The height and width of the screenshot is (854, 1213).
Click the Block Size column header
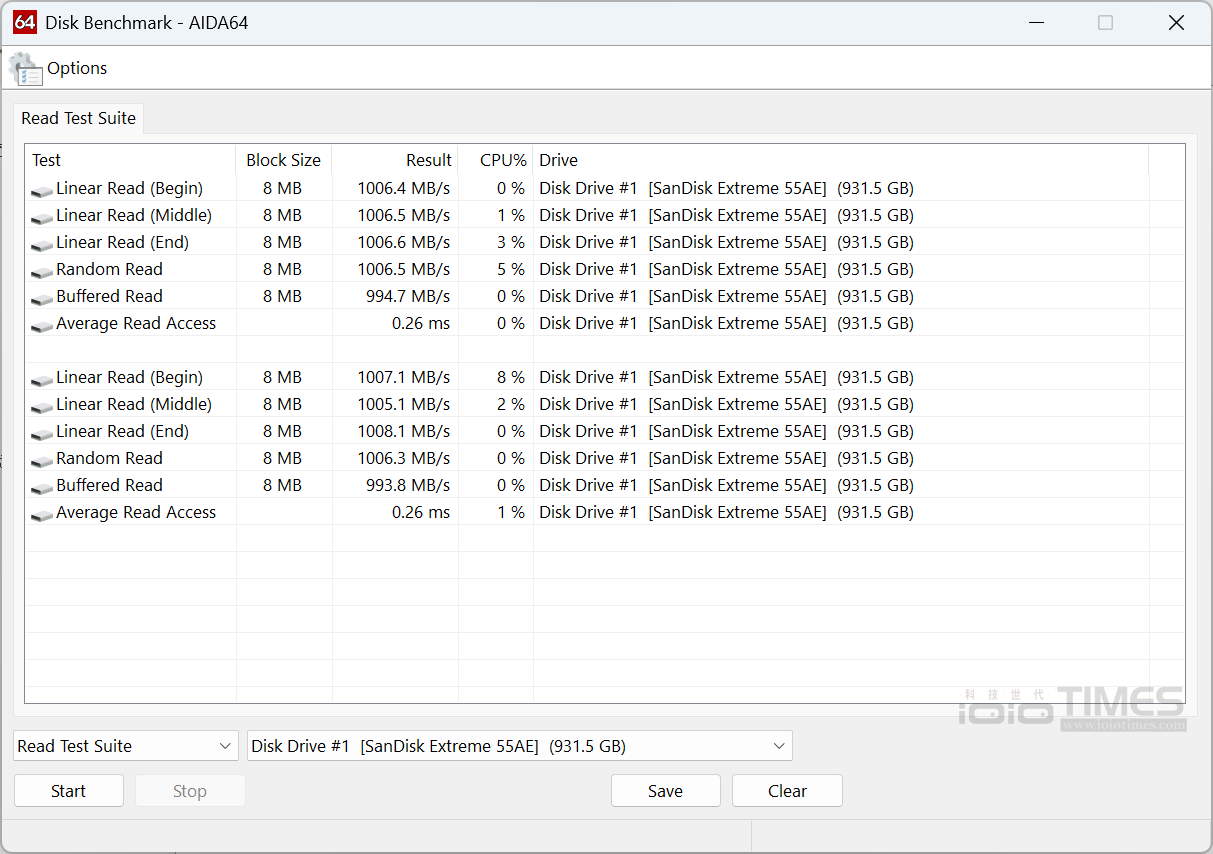283,160
